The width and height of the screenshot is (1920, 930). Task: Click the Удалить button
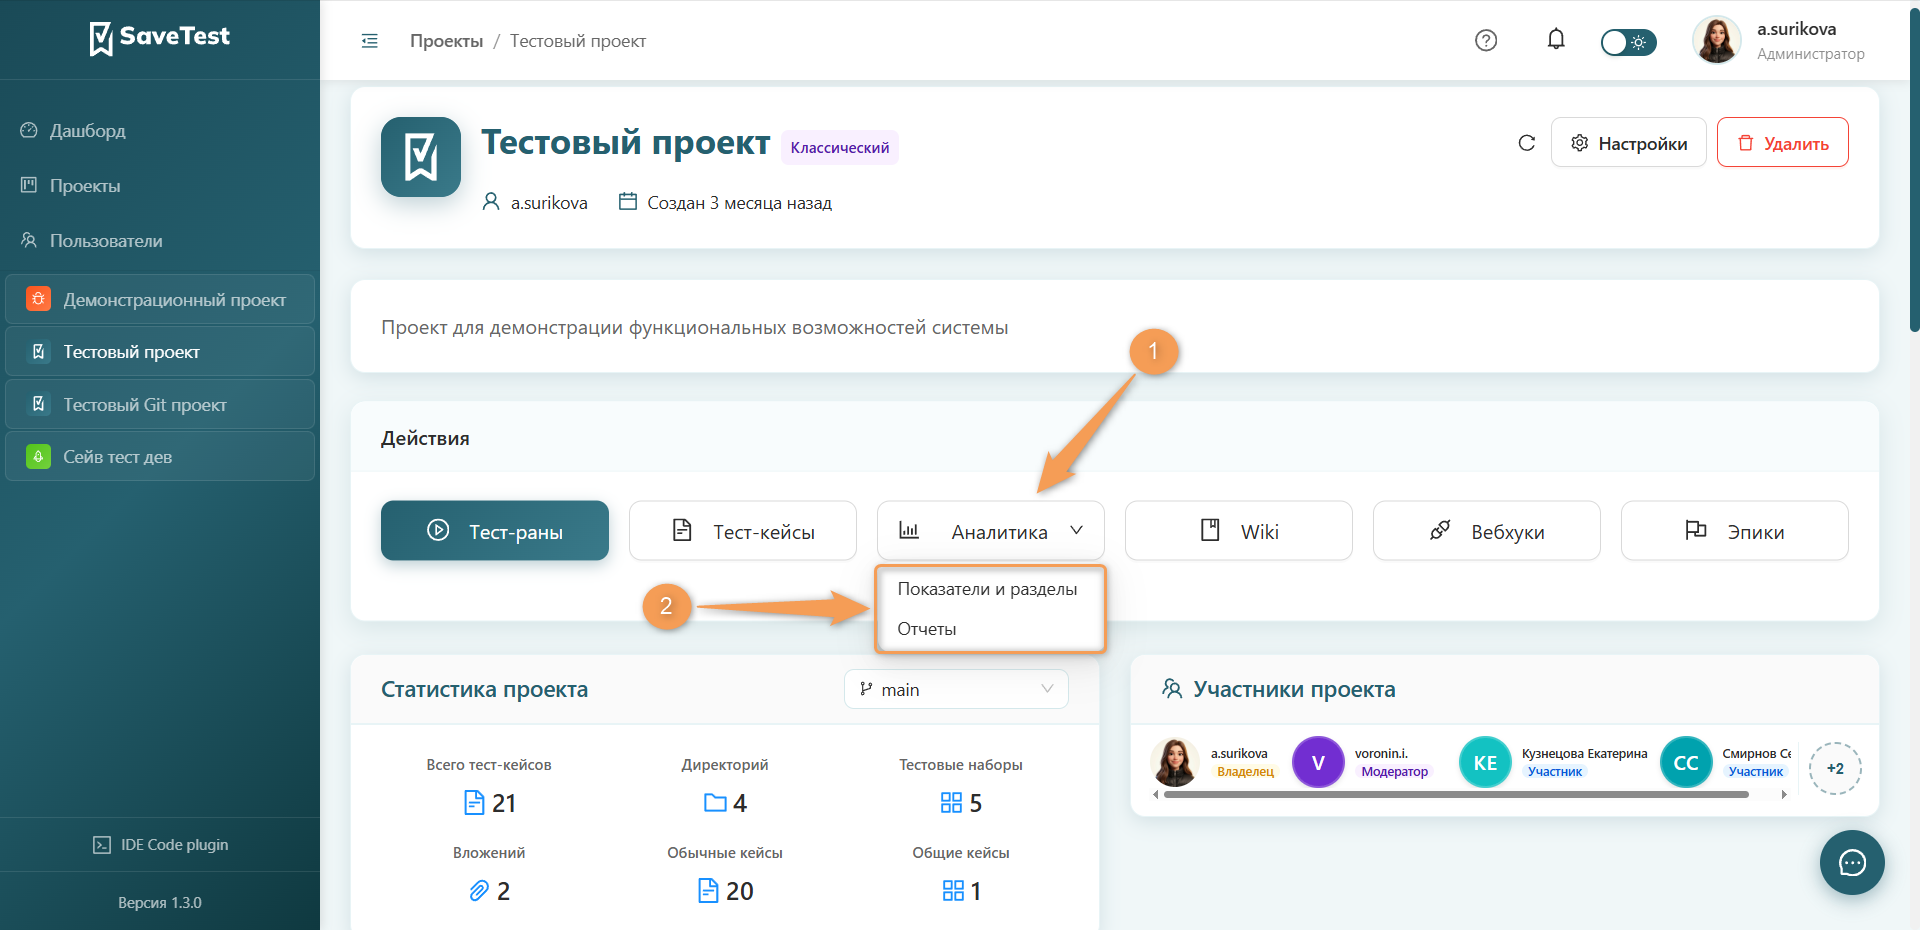tap(1783, 143)
